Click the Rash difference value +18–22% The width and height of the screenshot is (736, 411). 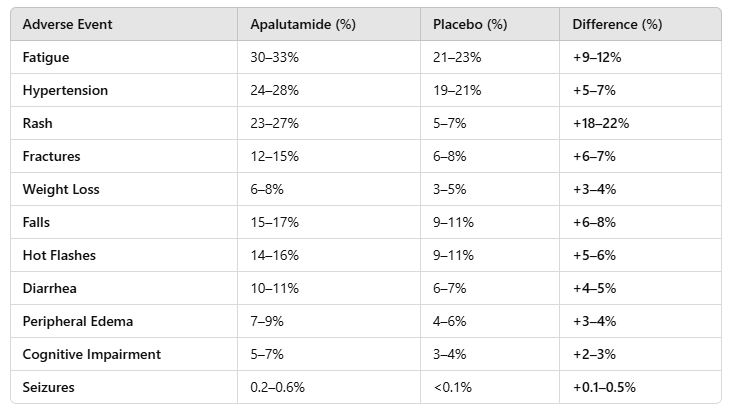601,123
